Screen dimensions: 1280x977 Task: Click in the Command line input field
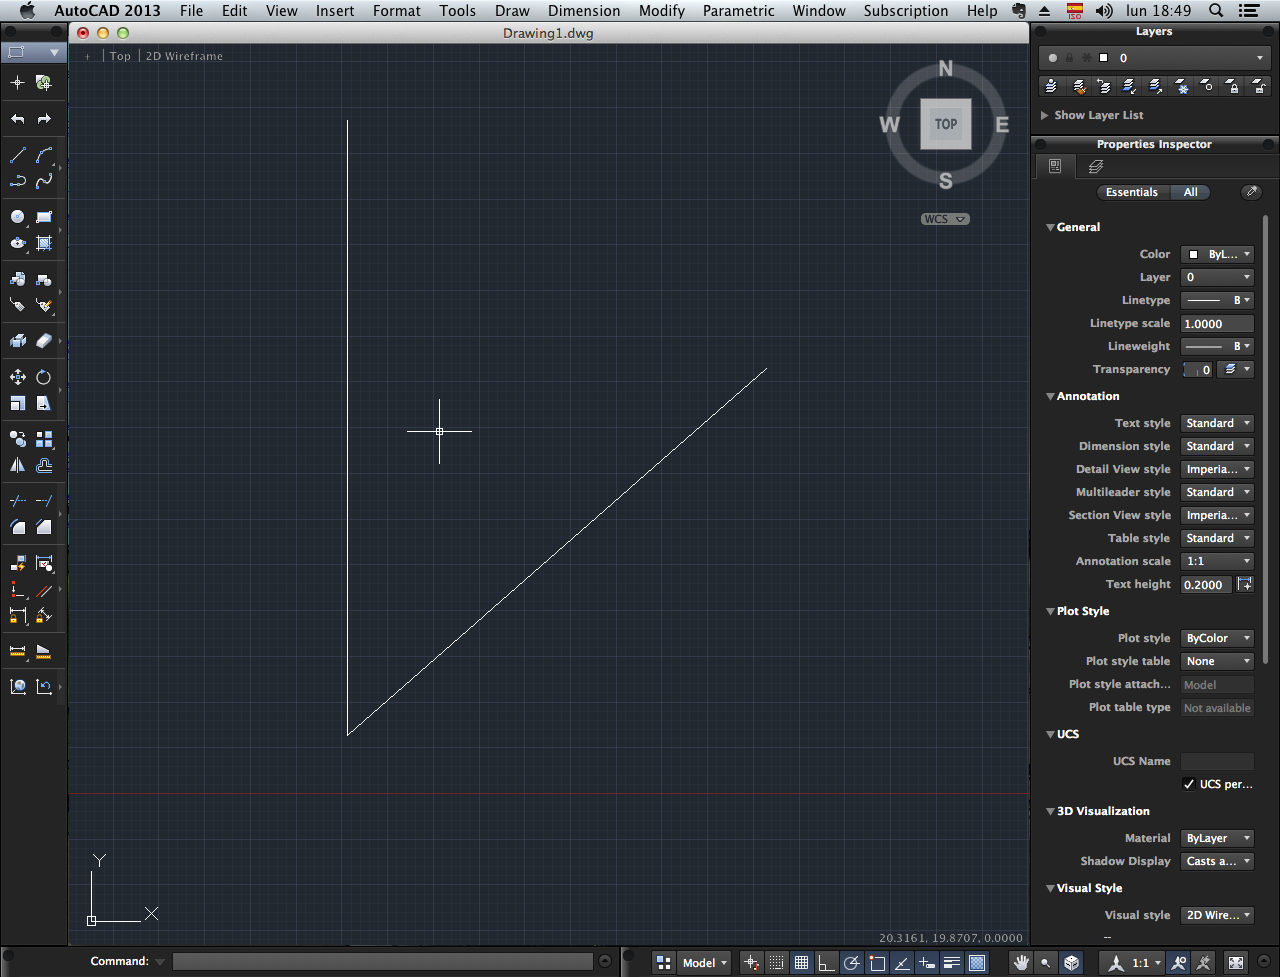click(382, 961)
